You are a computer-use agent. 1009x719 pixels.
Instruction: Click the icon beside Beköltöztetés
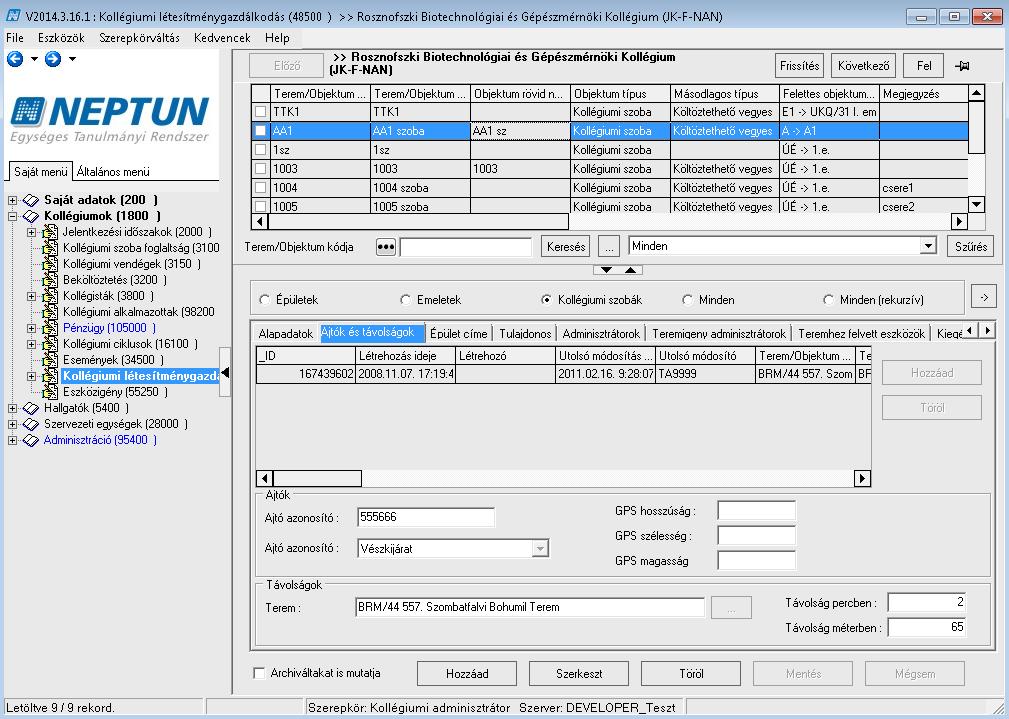tap(50, 281)
